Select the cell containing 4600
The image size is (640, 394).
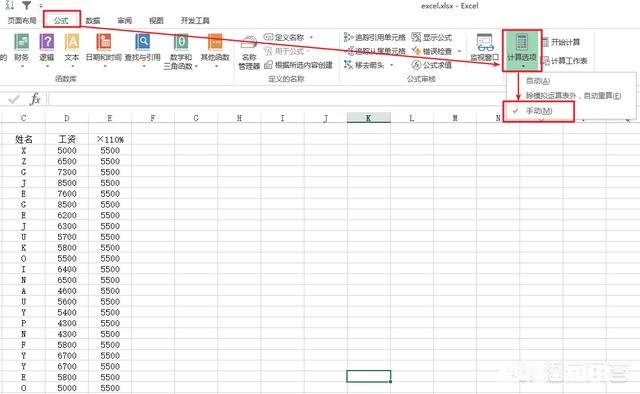[x=67, y=291]
